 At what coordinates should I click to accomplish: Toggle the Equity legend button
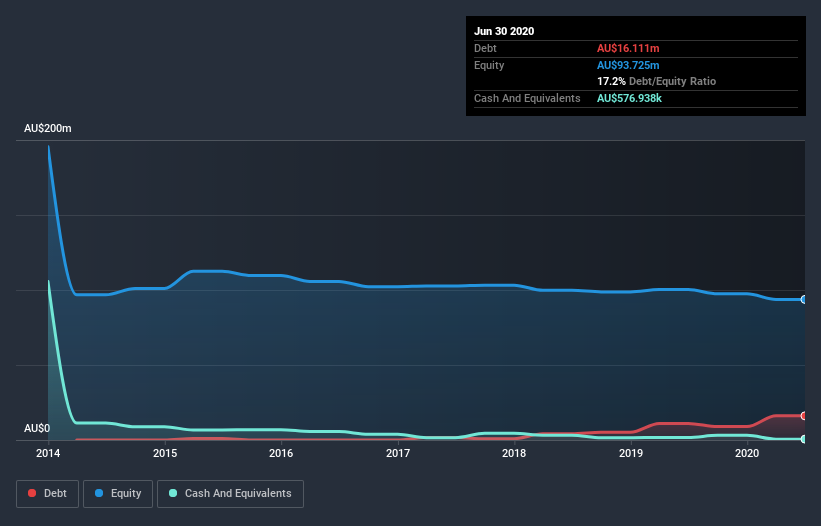[x=118, y=494]
